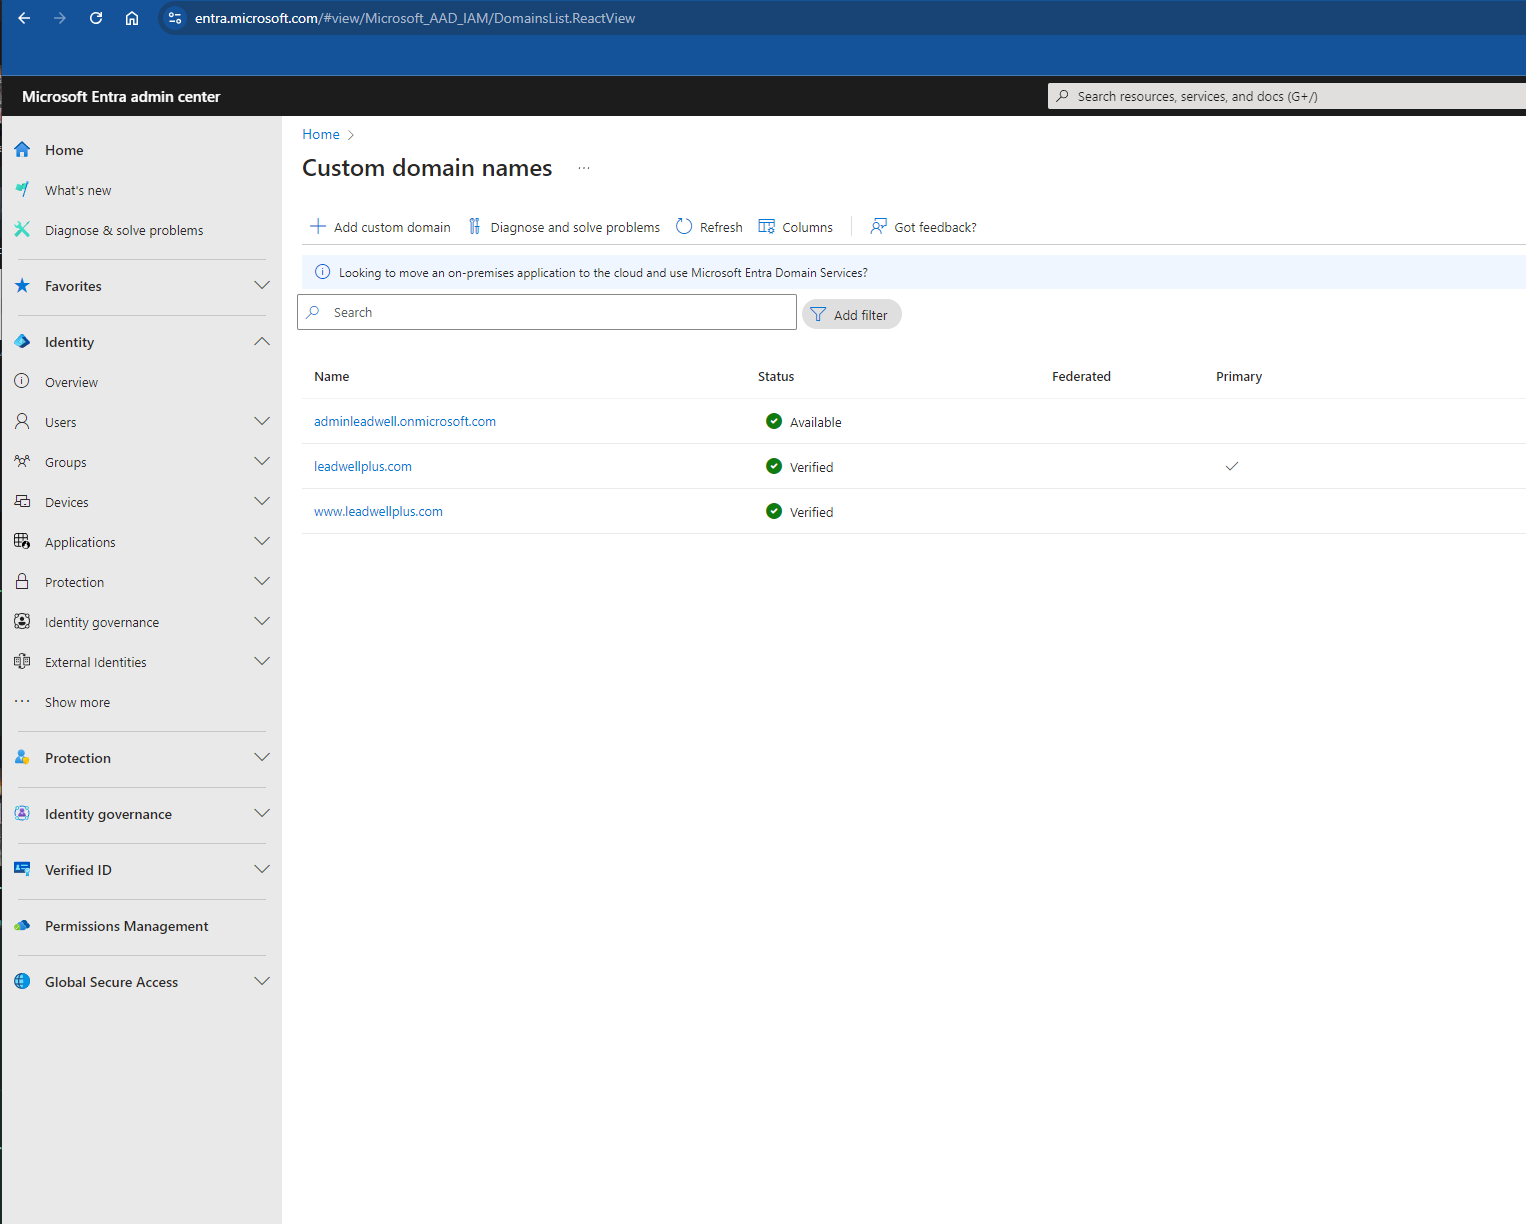Reload the page with browser refresh icon

coord(96,18)
